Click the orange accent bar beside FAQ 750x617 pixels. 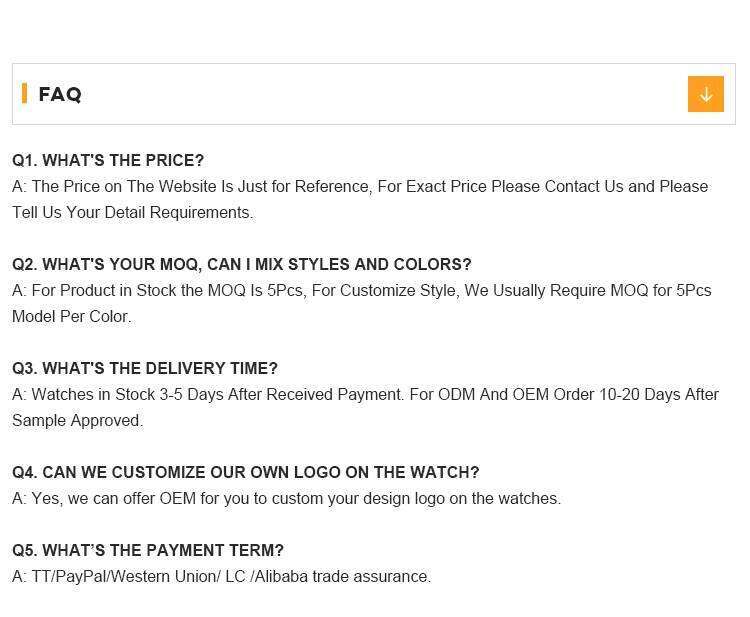(24, 94)
